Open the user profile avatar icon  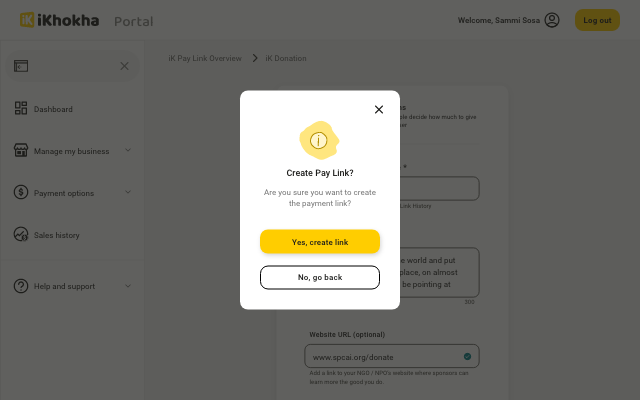(x=552, y=20)
